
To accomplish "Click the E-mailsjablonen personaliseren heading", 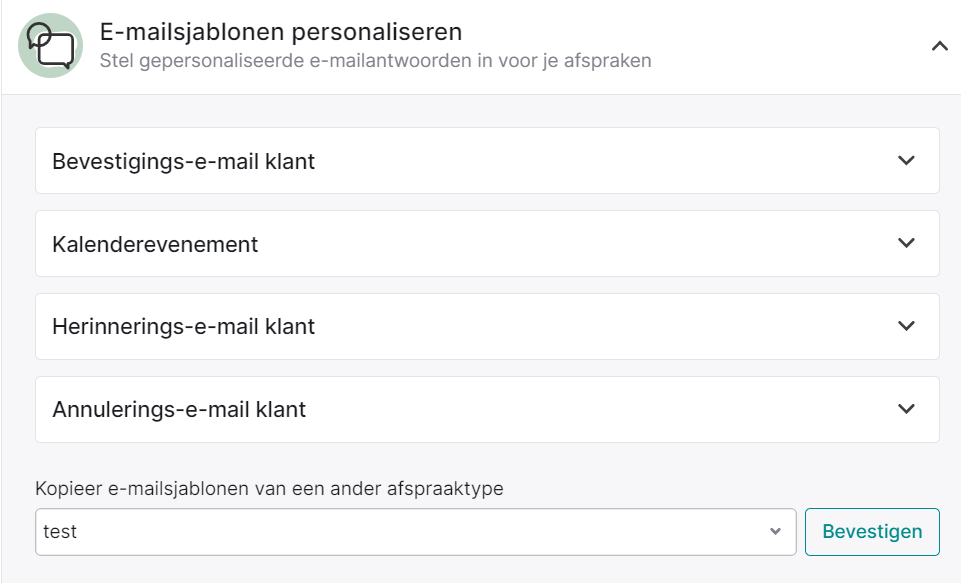I will pyautogui.click(x=281, y=32).
